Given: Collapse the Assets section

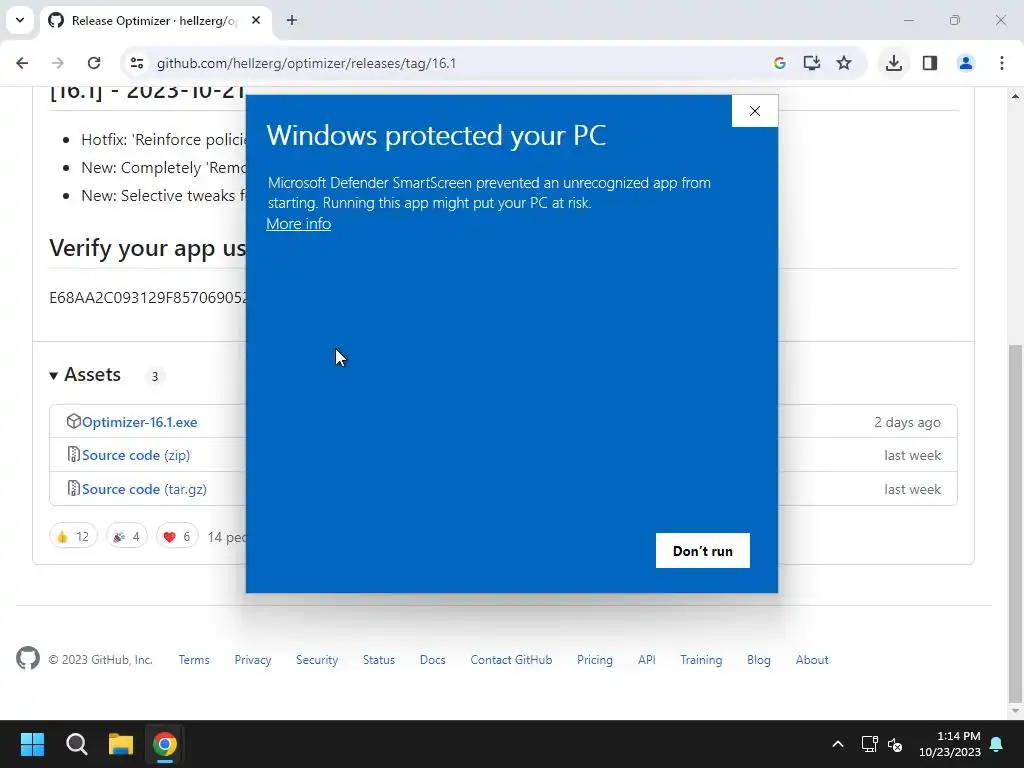Looking at the screenshot, I should click(x=85, y=375).
